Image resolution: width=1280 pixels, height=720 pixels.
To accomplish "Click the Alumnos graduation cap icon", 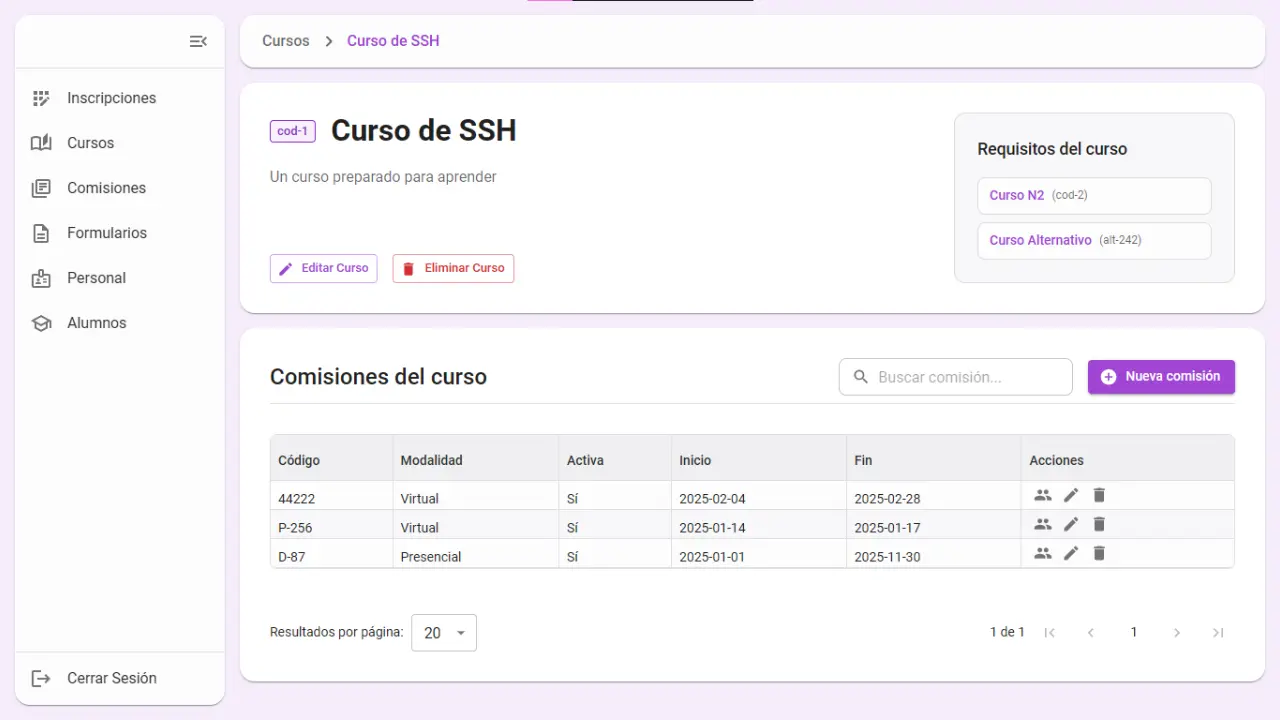I will (41, 323).
